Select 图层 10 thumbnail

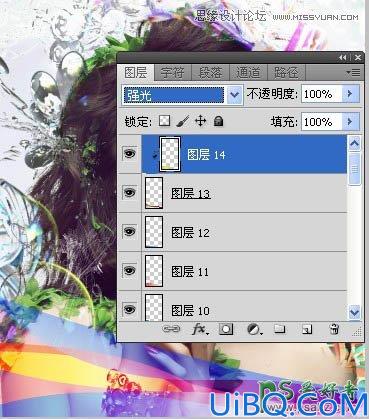(154, 307)
